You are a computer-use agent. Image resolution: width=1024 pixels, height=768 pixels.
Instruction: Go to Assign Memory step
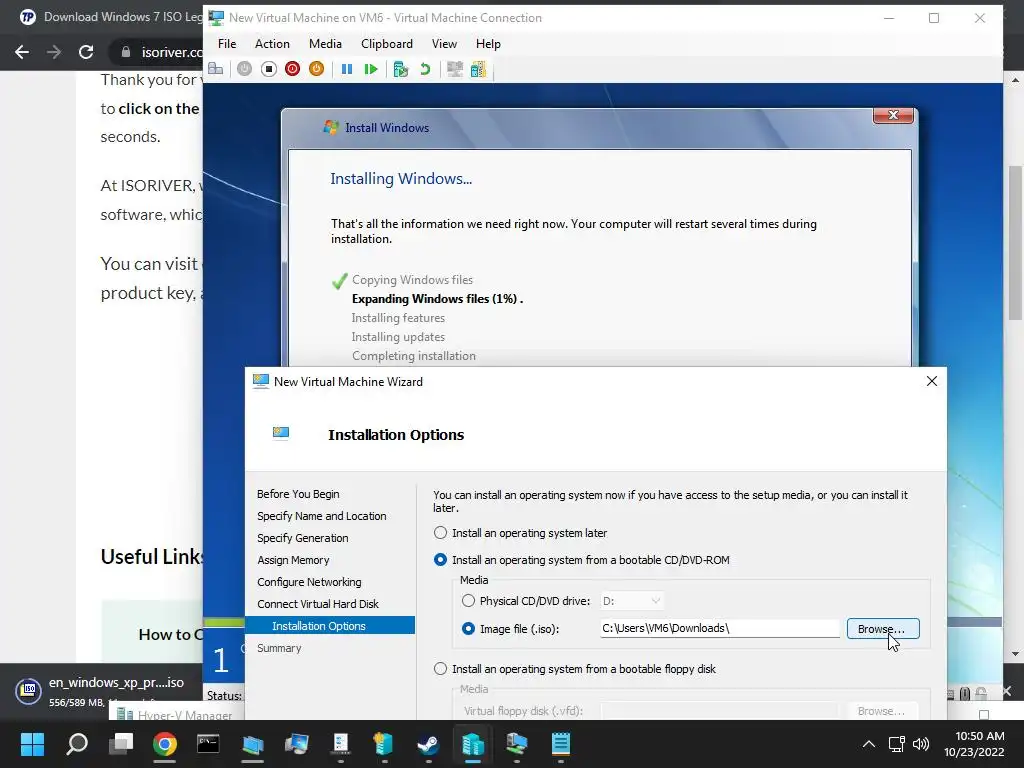[x=293, y=560]
